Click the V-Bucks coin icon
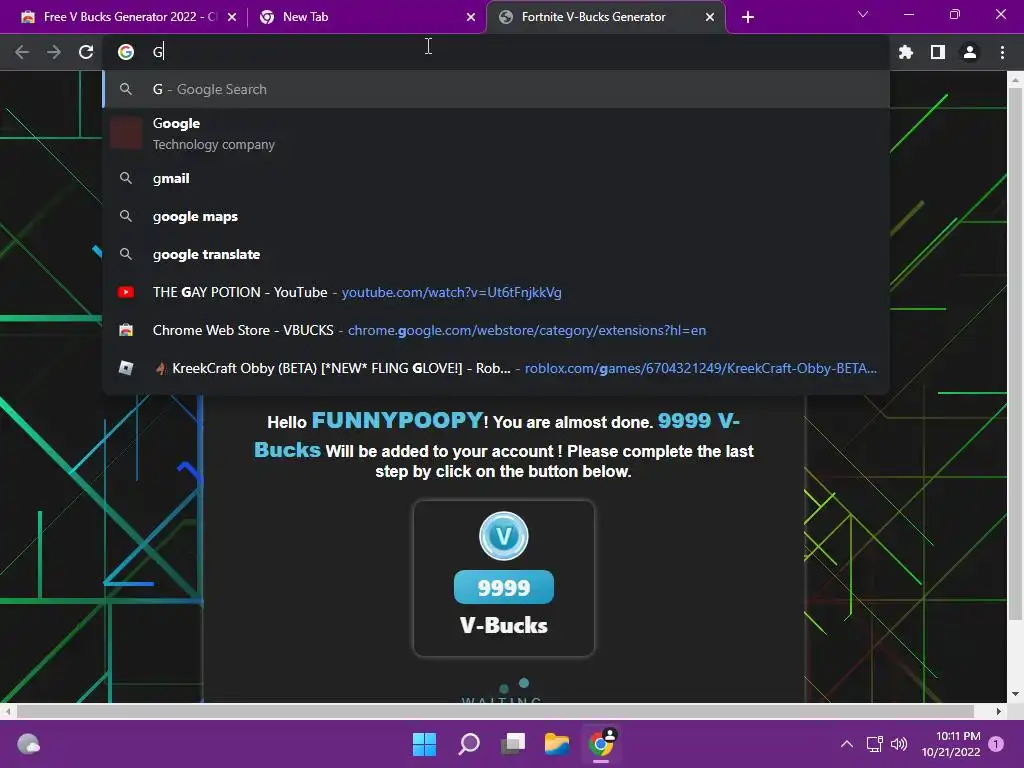1024x768 pixels. point(504,536)
